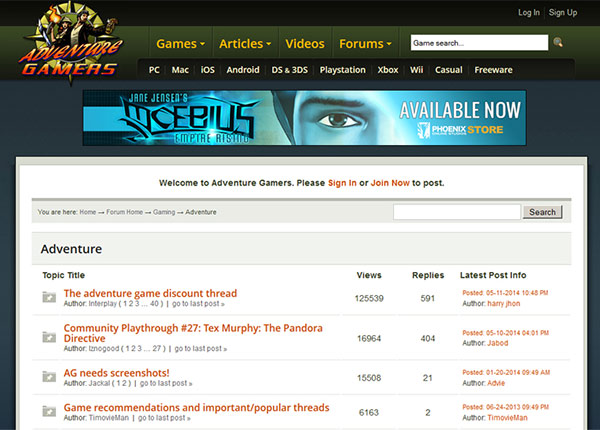This screenshot has height=430, width=600.
Task: Click the views count 125539
Action: click(369, 298)
